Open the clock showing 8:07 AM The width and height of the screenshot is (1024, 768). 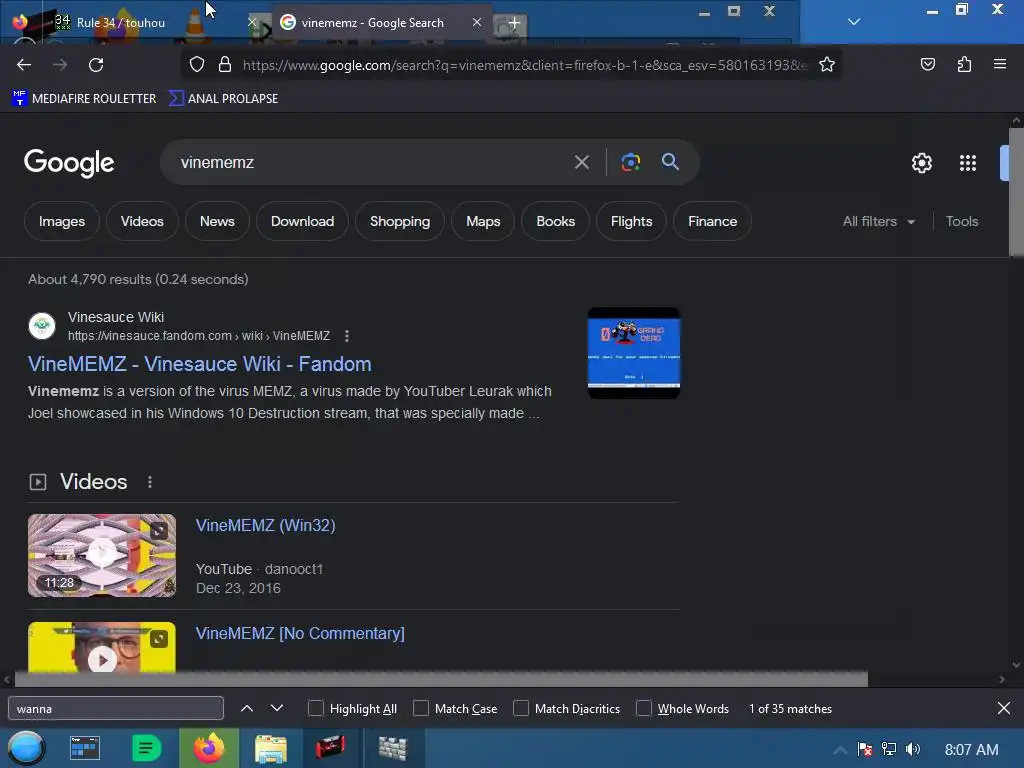click(971, 749)
